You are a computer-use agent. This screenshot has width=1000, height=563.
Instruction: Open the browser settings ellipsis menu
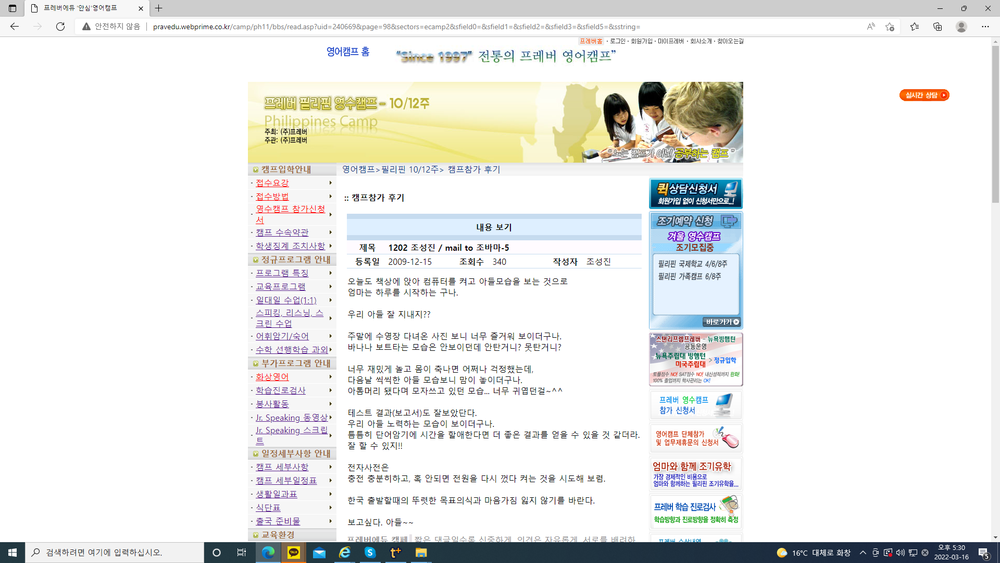pyautogui.click(x=985, y=27)
